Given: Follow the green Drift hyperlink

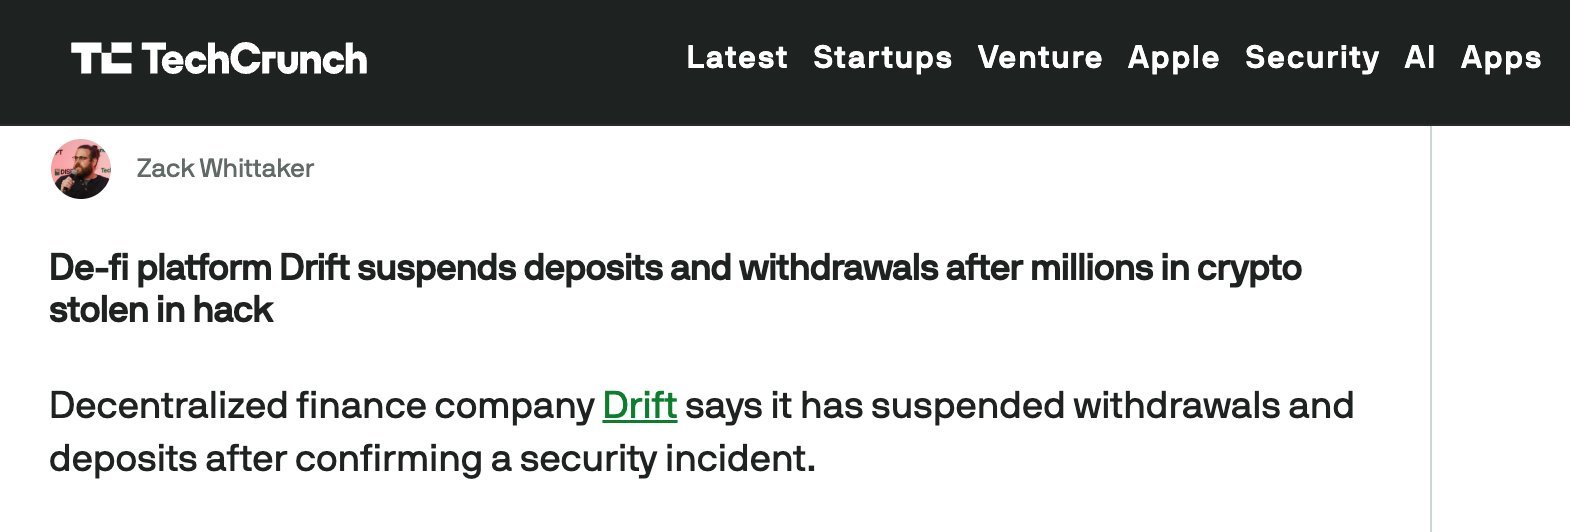Looking at the screenshot, I should click(639, 406).
